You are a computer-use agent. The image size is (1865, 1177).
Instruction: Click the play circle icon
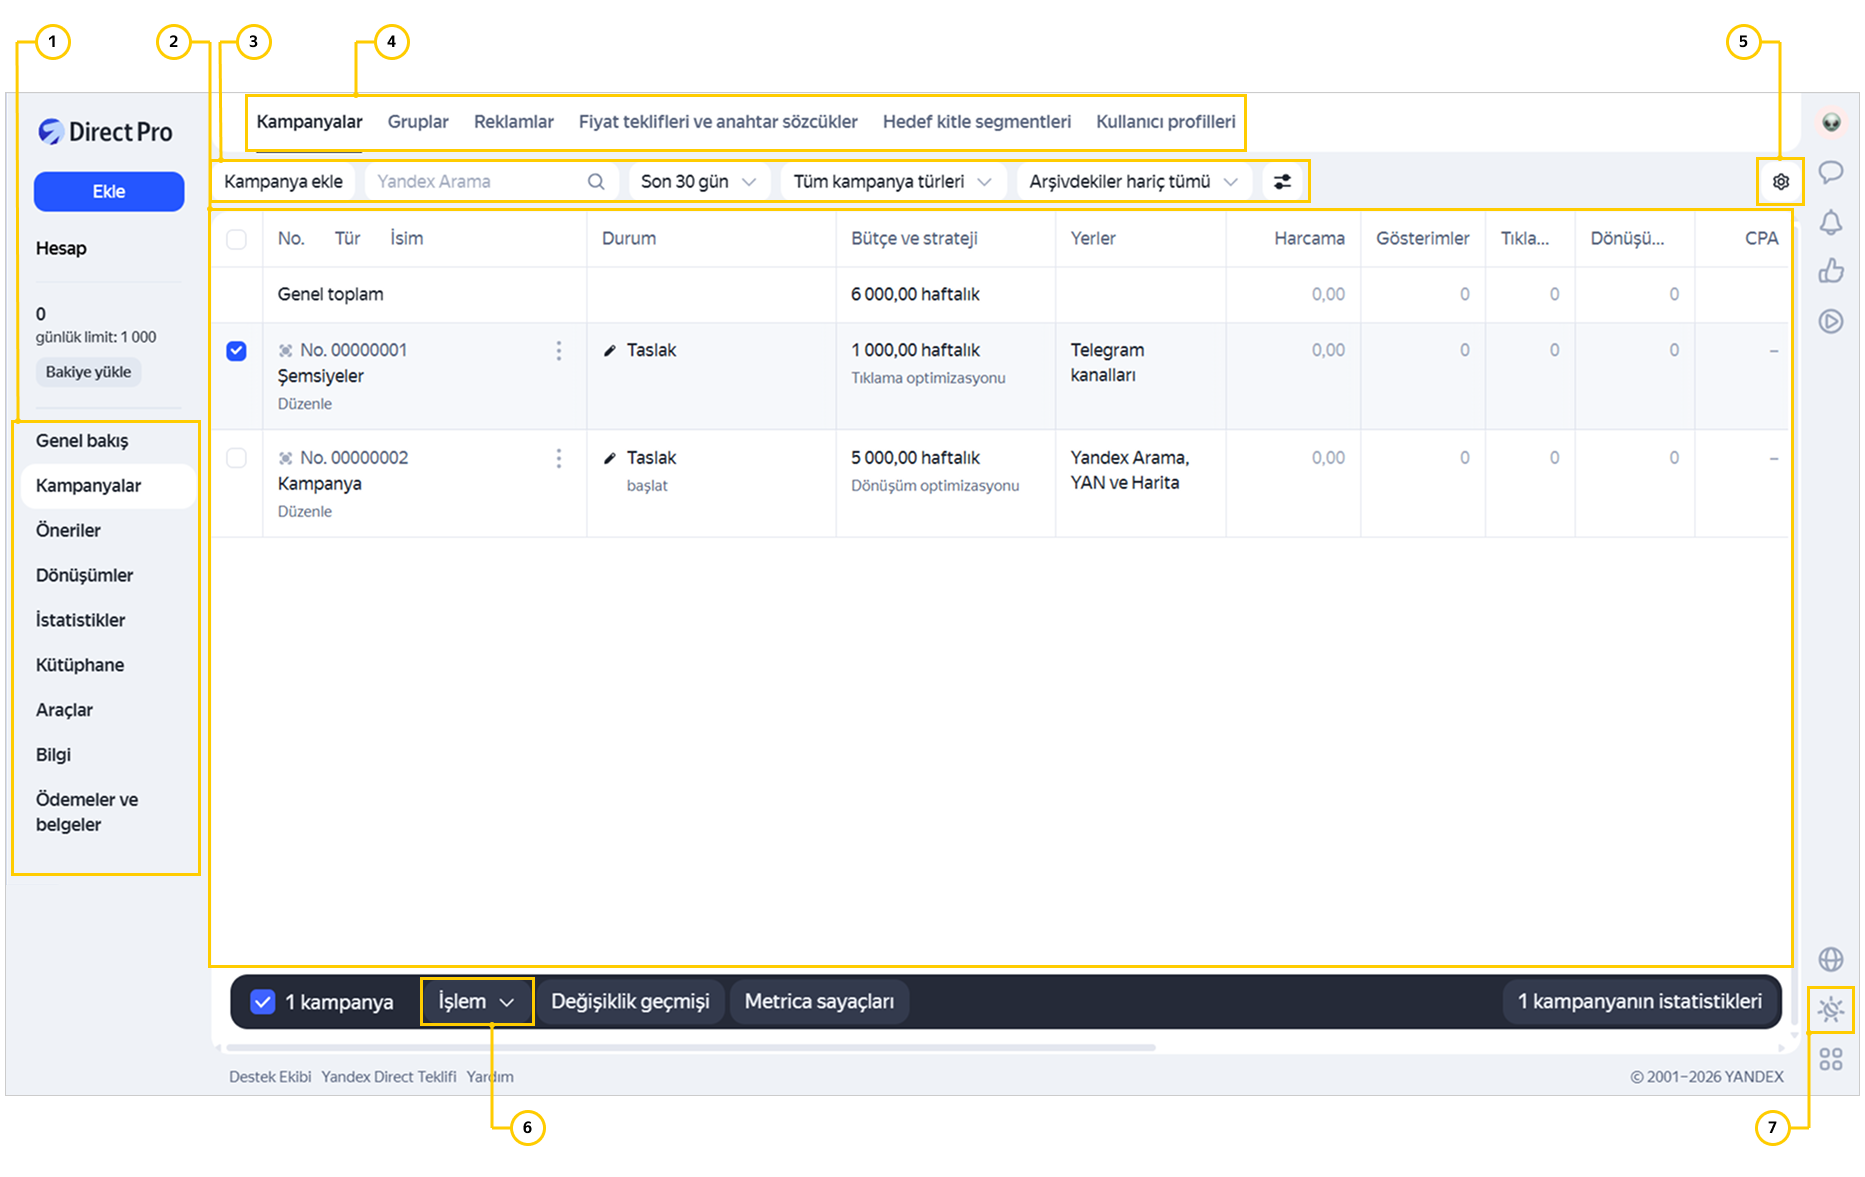(x=1831, y=321)
